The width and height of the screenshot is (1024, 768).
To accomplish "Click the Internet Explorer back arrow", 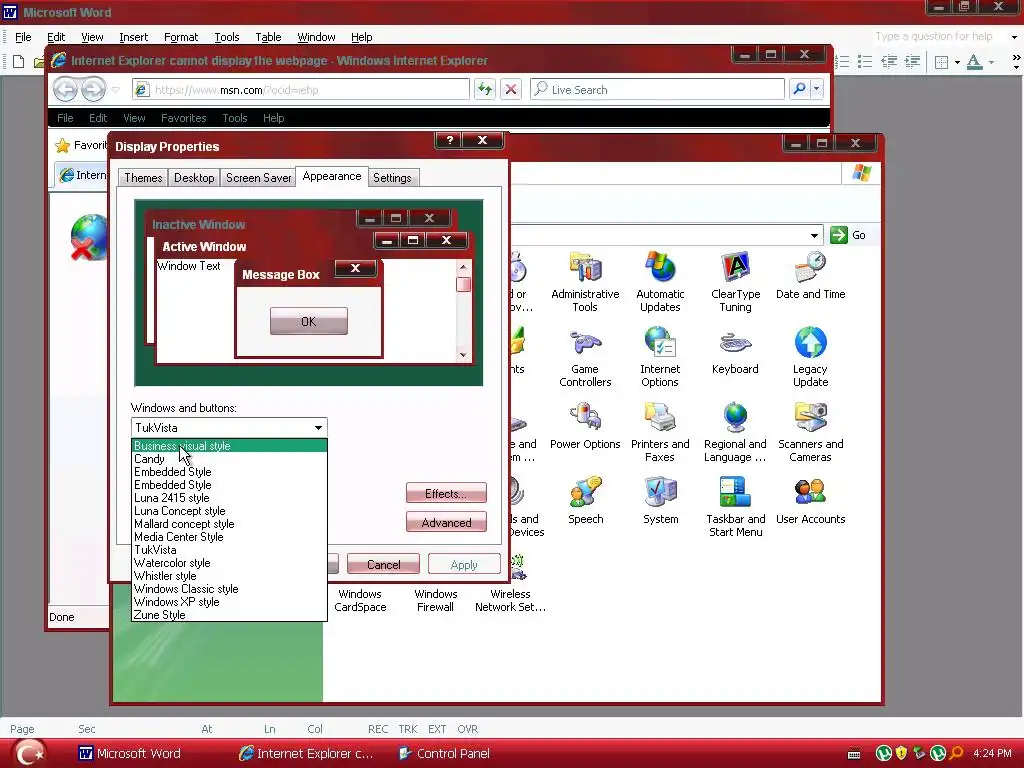I will pos(65,89).
